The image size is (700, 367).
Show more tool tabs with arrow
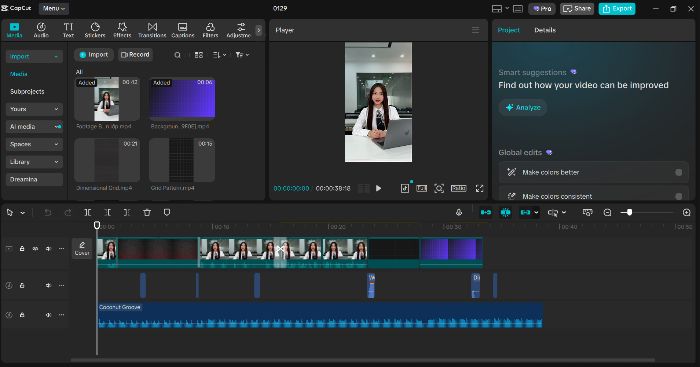pos(258,30)
